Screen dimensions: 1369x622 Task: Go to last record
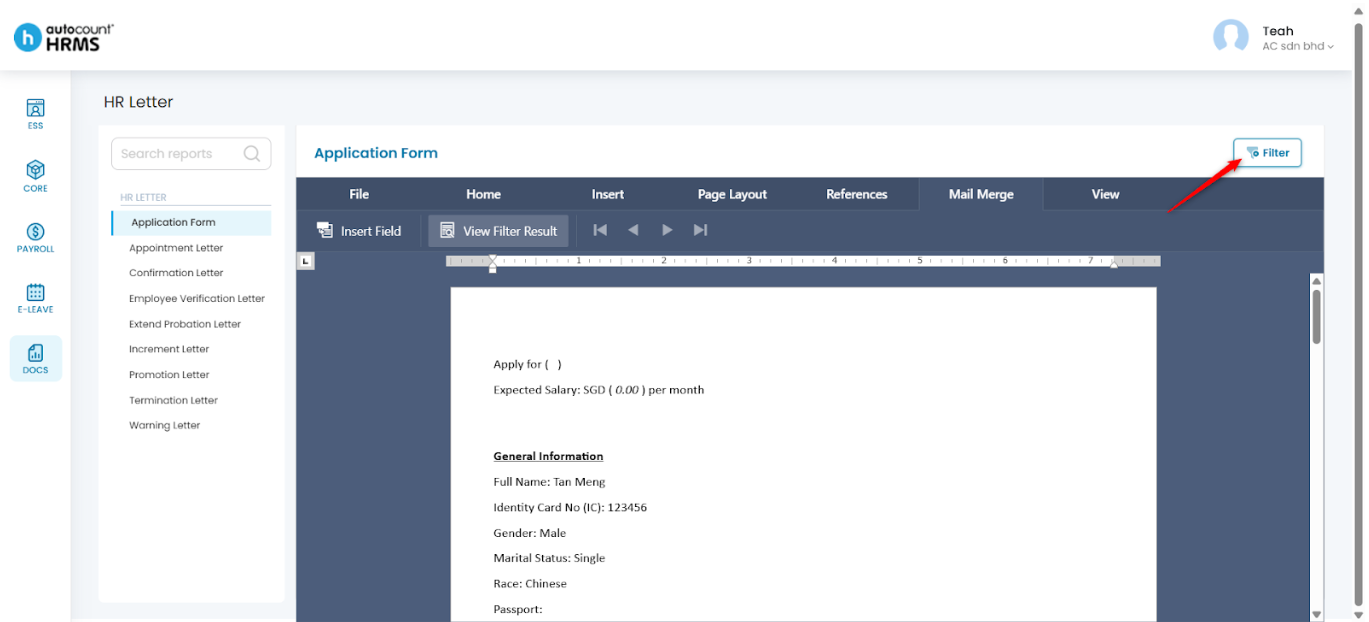pos(700,230)
